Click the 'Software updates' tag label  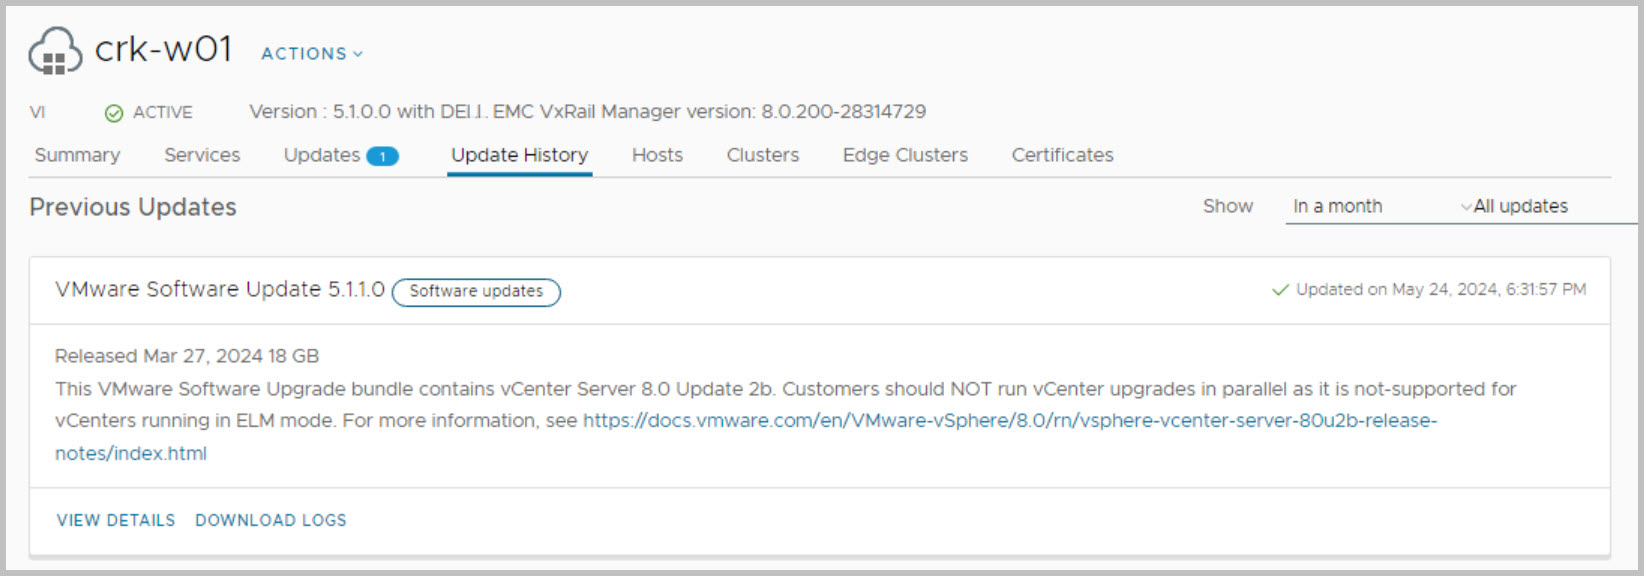tap(476, 292)
